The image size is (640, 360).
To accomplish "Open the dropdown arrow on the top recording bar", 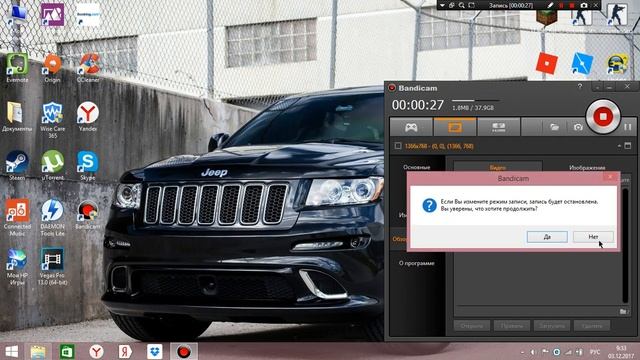I will tap(442, 5).
